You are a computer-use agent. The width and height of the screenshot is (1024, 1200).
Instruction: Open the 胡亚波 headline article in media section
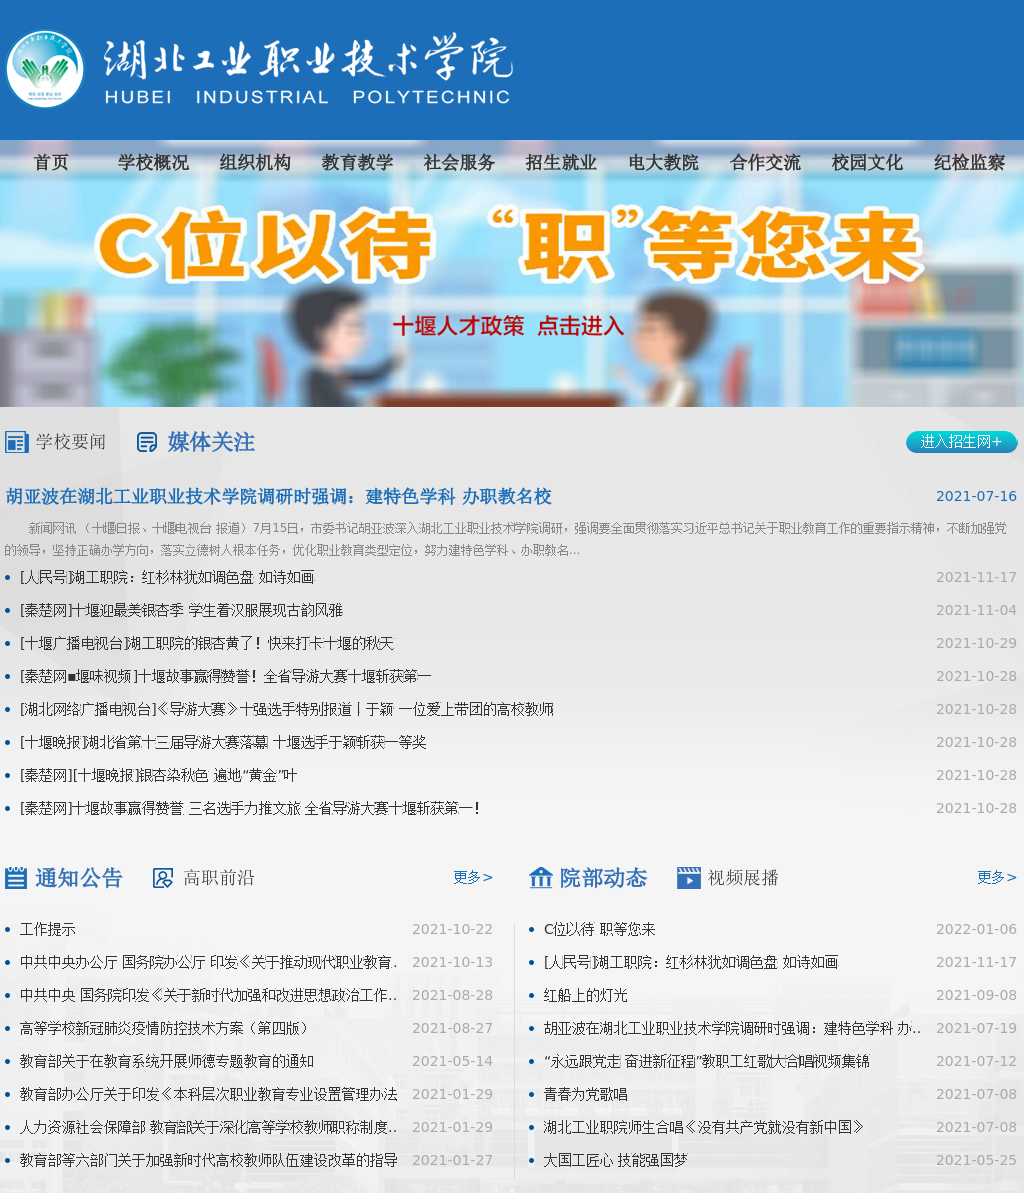click(x=279, y=497)
